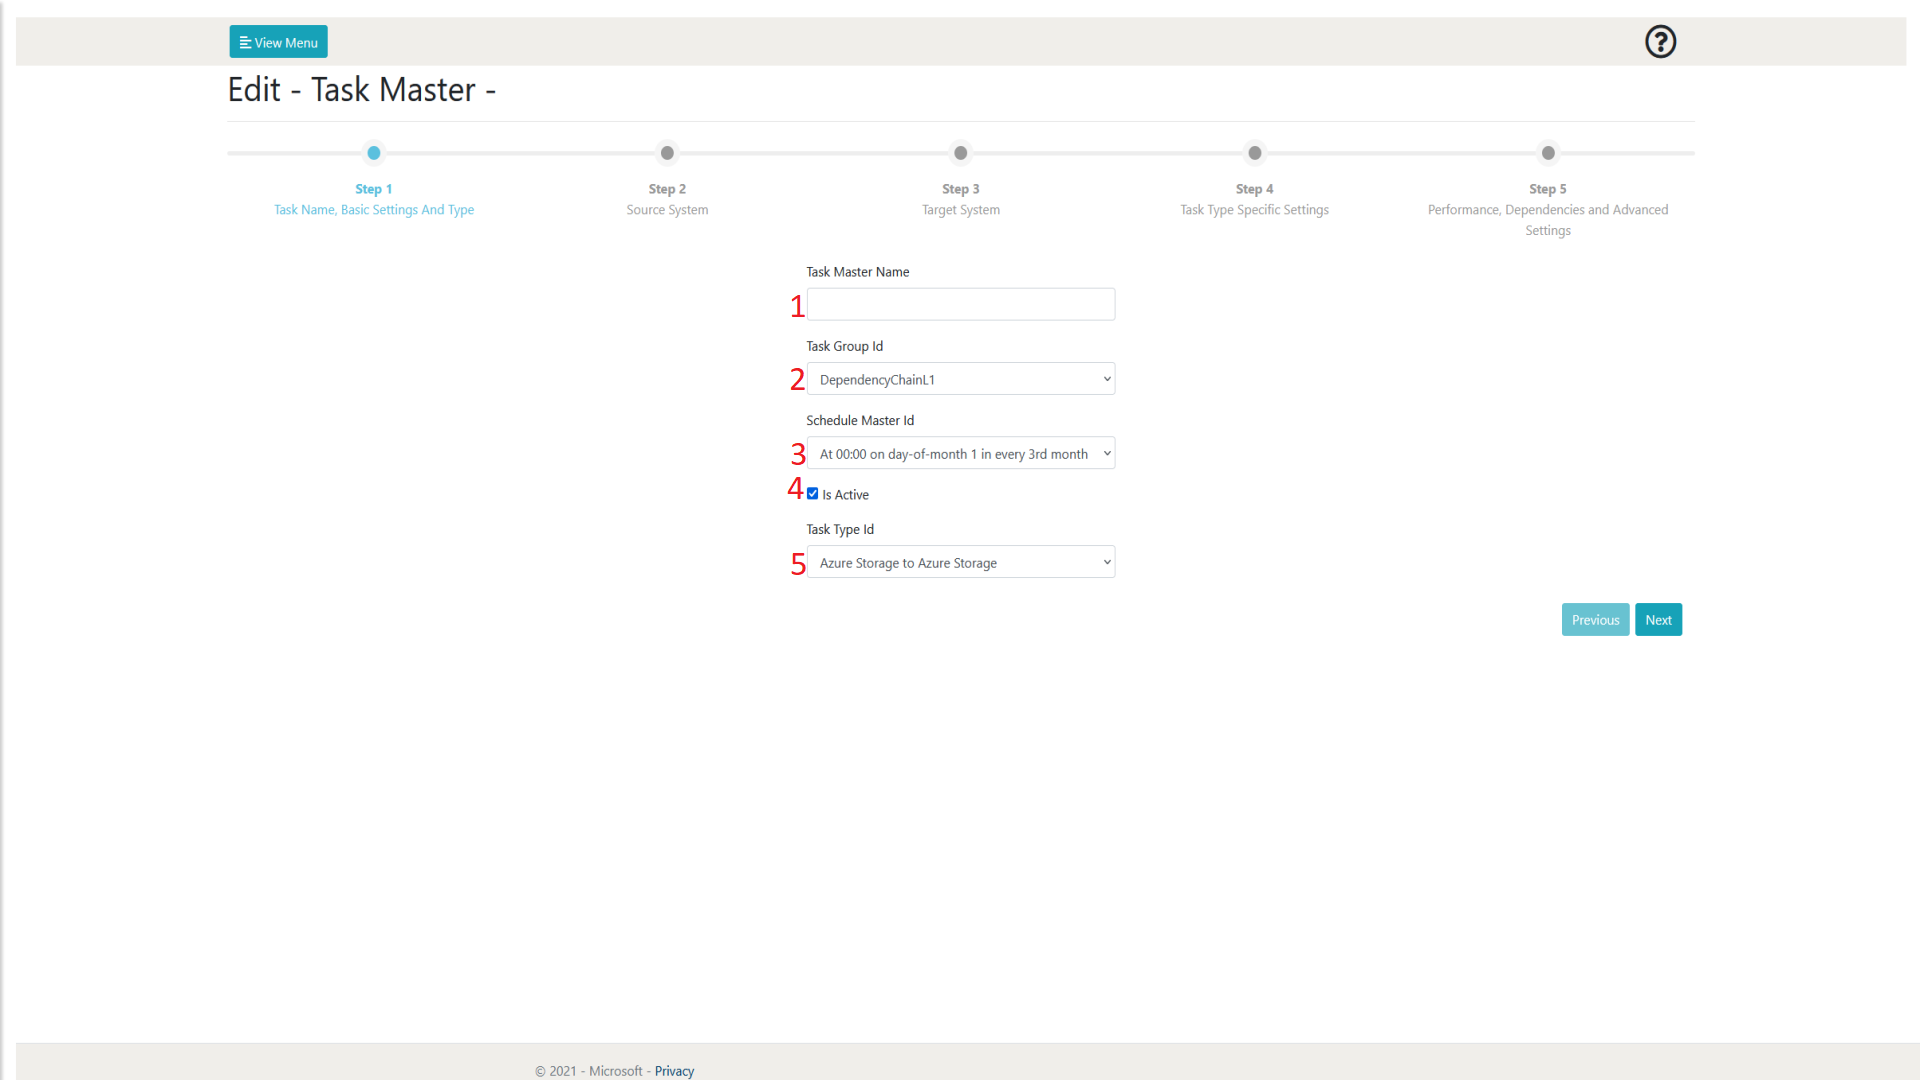Open the View Menu button

pos(278,42)
